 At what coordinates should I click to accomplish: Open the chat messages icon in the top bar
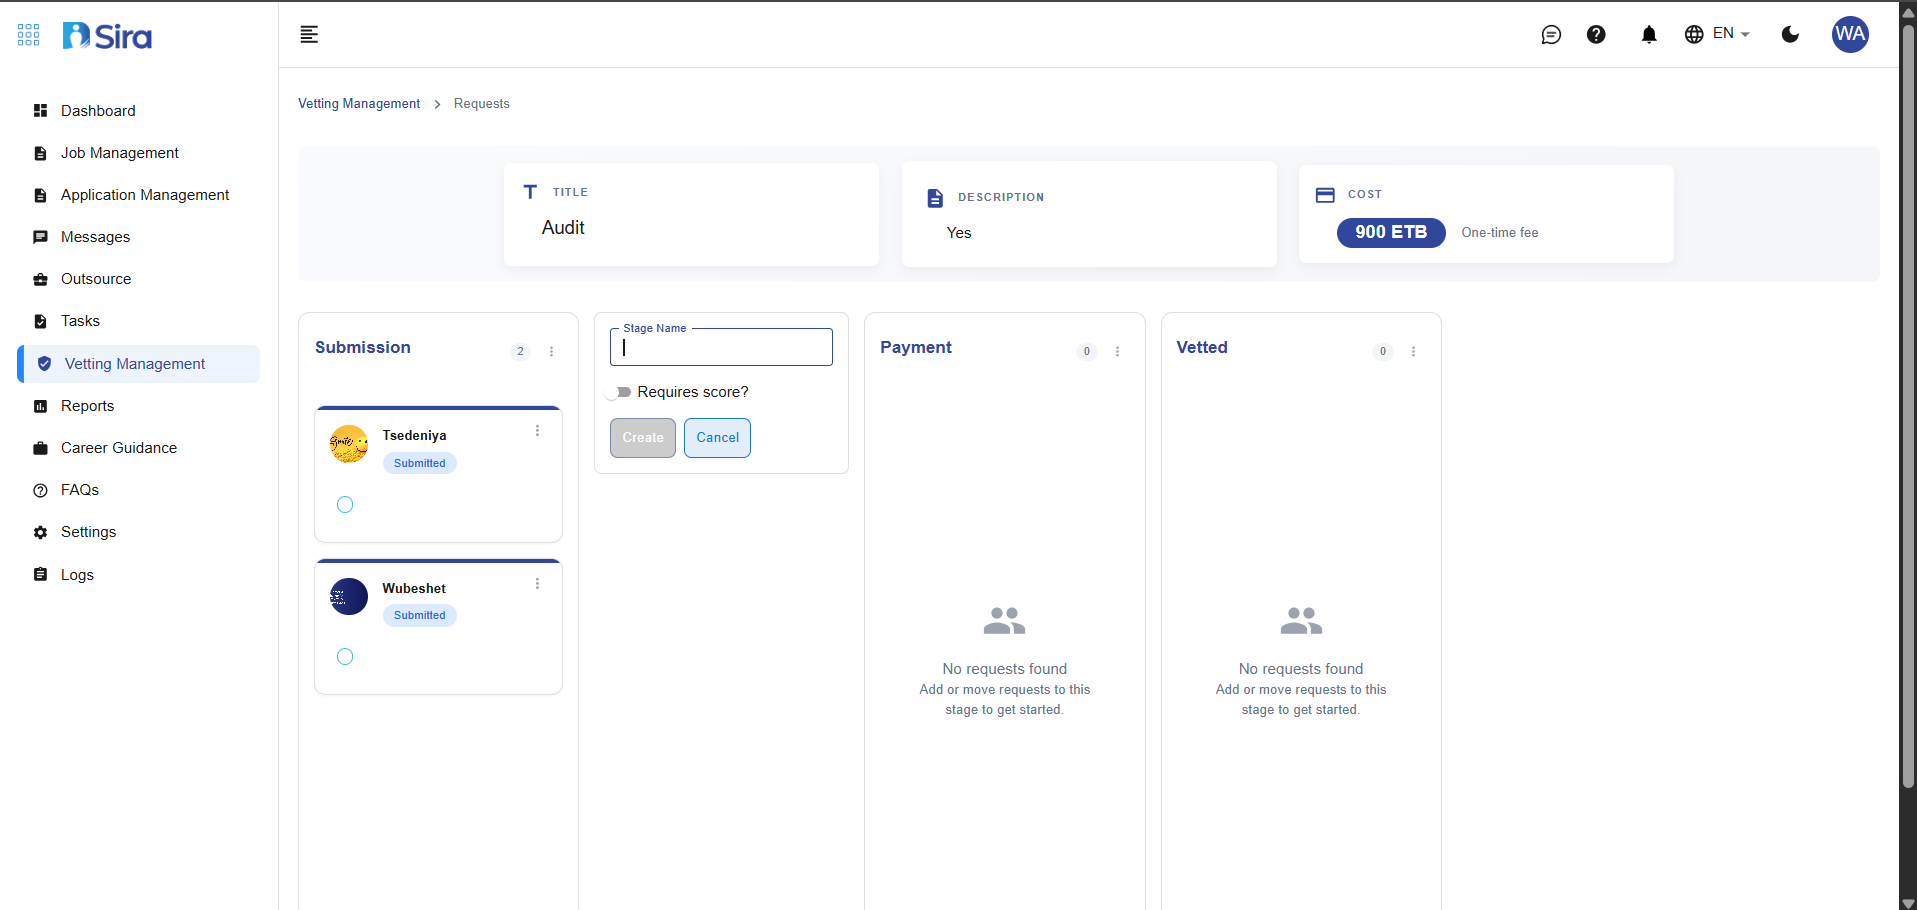[x=1552, y=34]
